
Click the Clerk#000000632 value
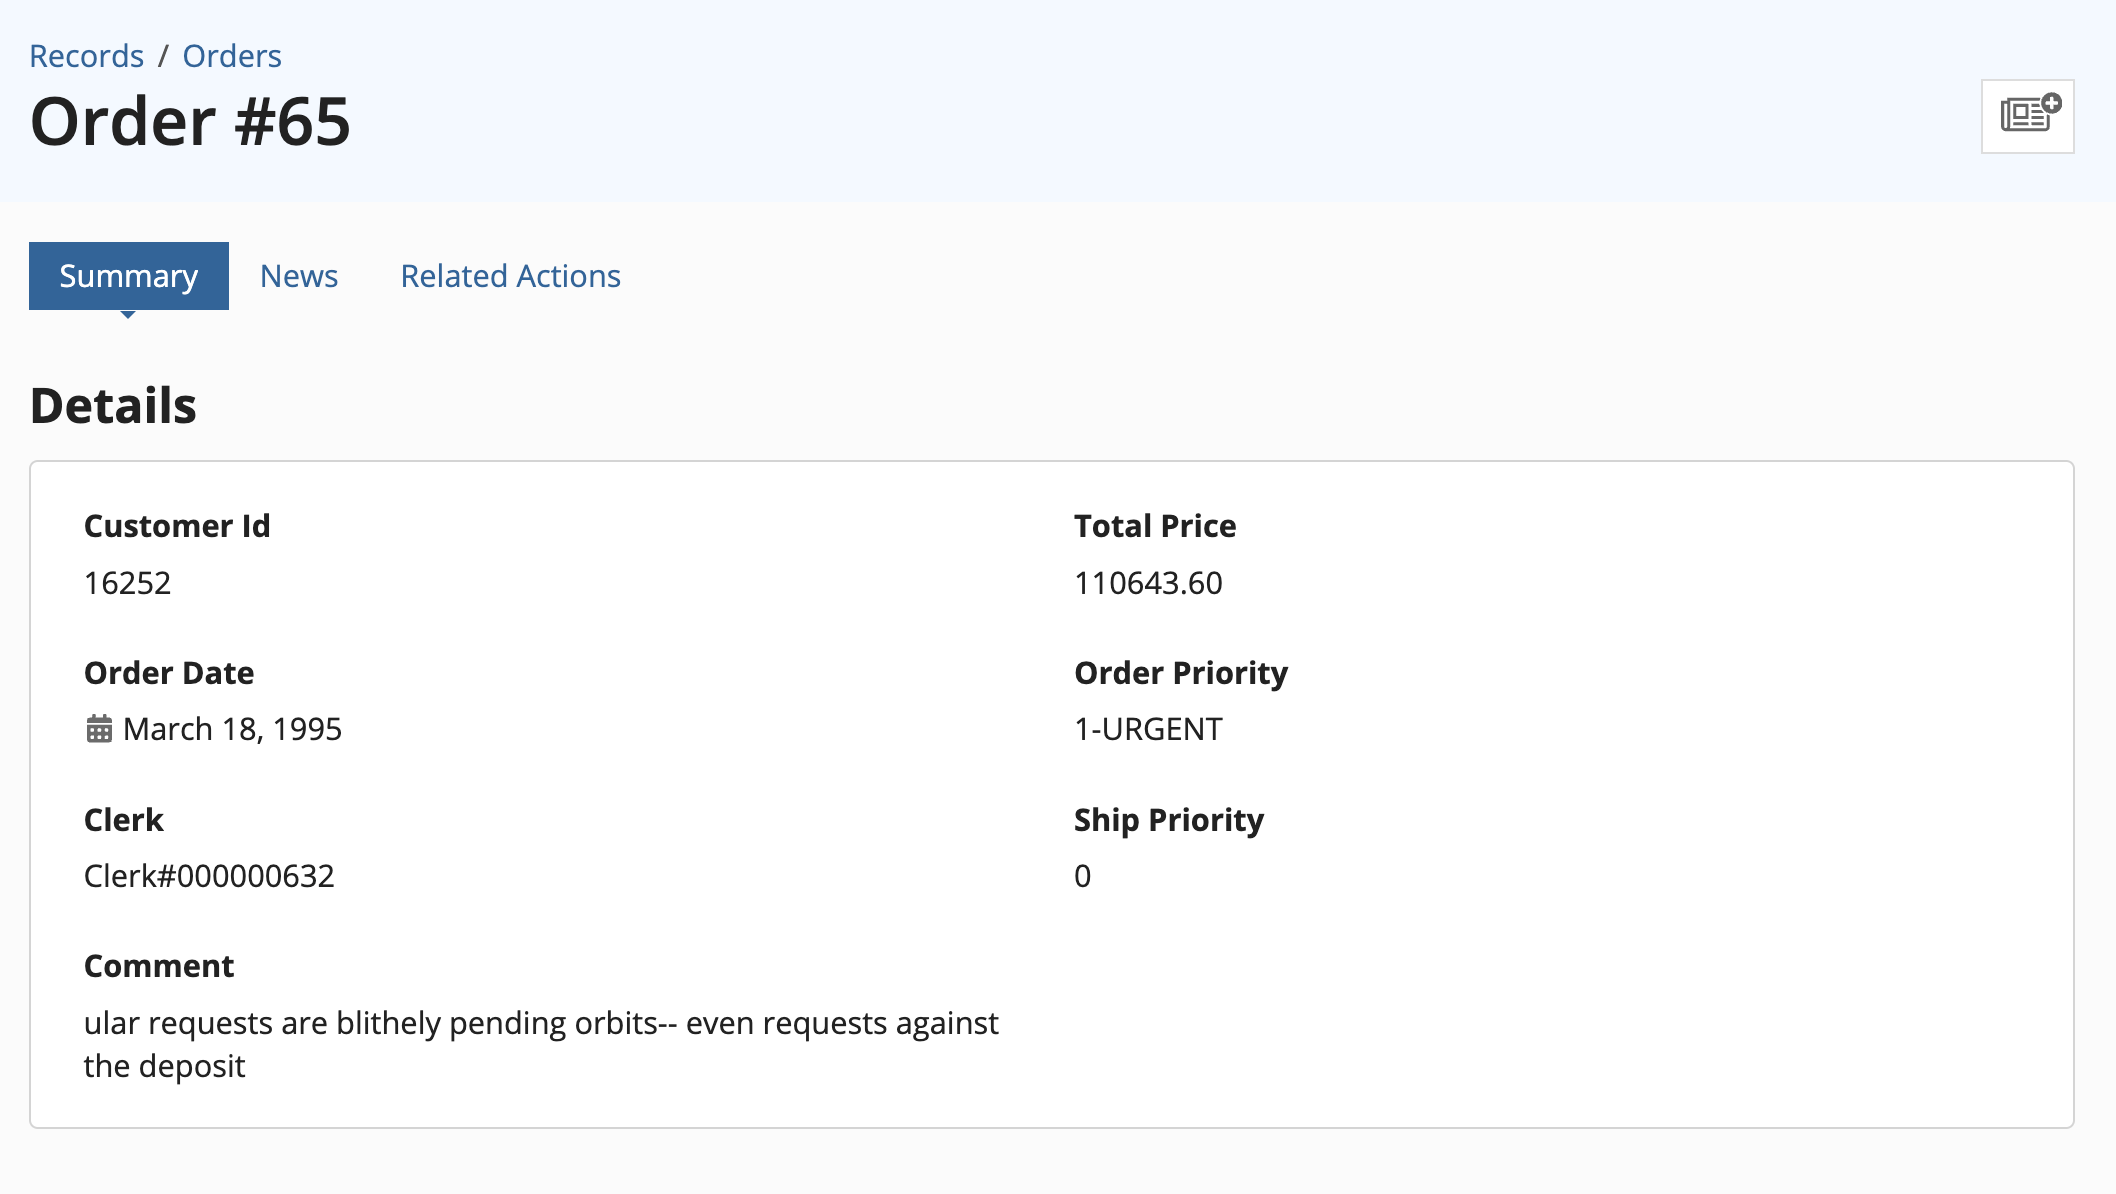click(209, 876)
